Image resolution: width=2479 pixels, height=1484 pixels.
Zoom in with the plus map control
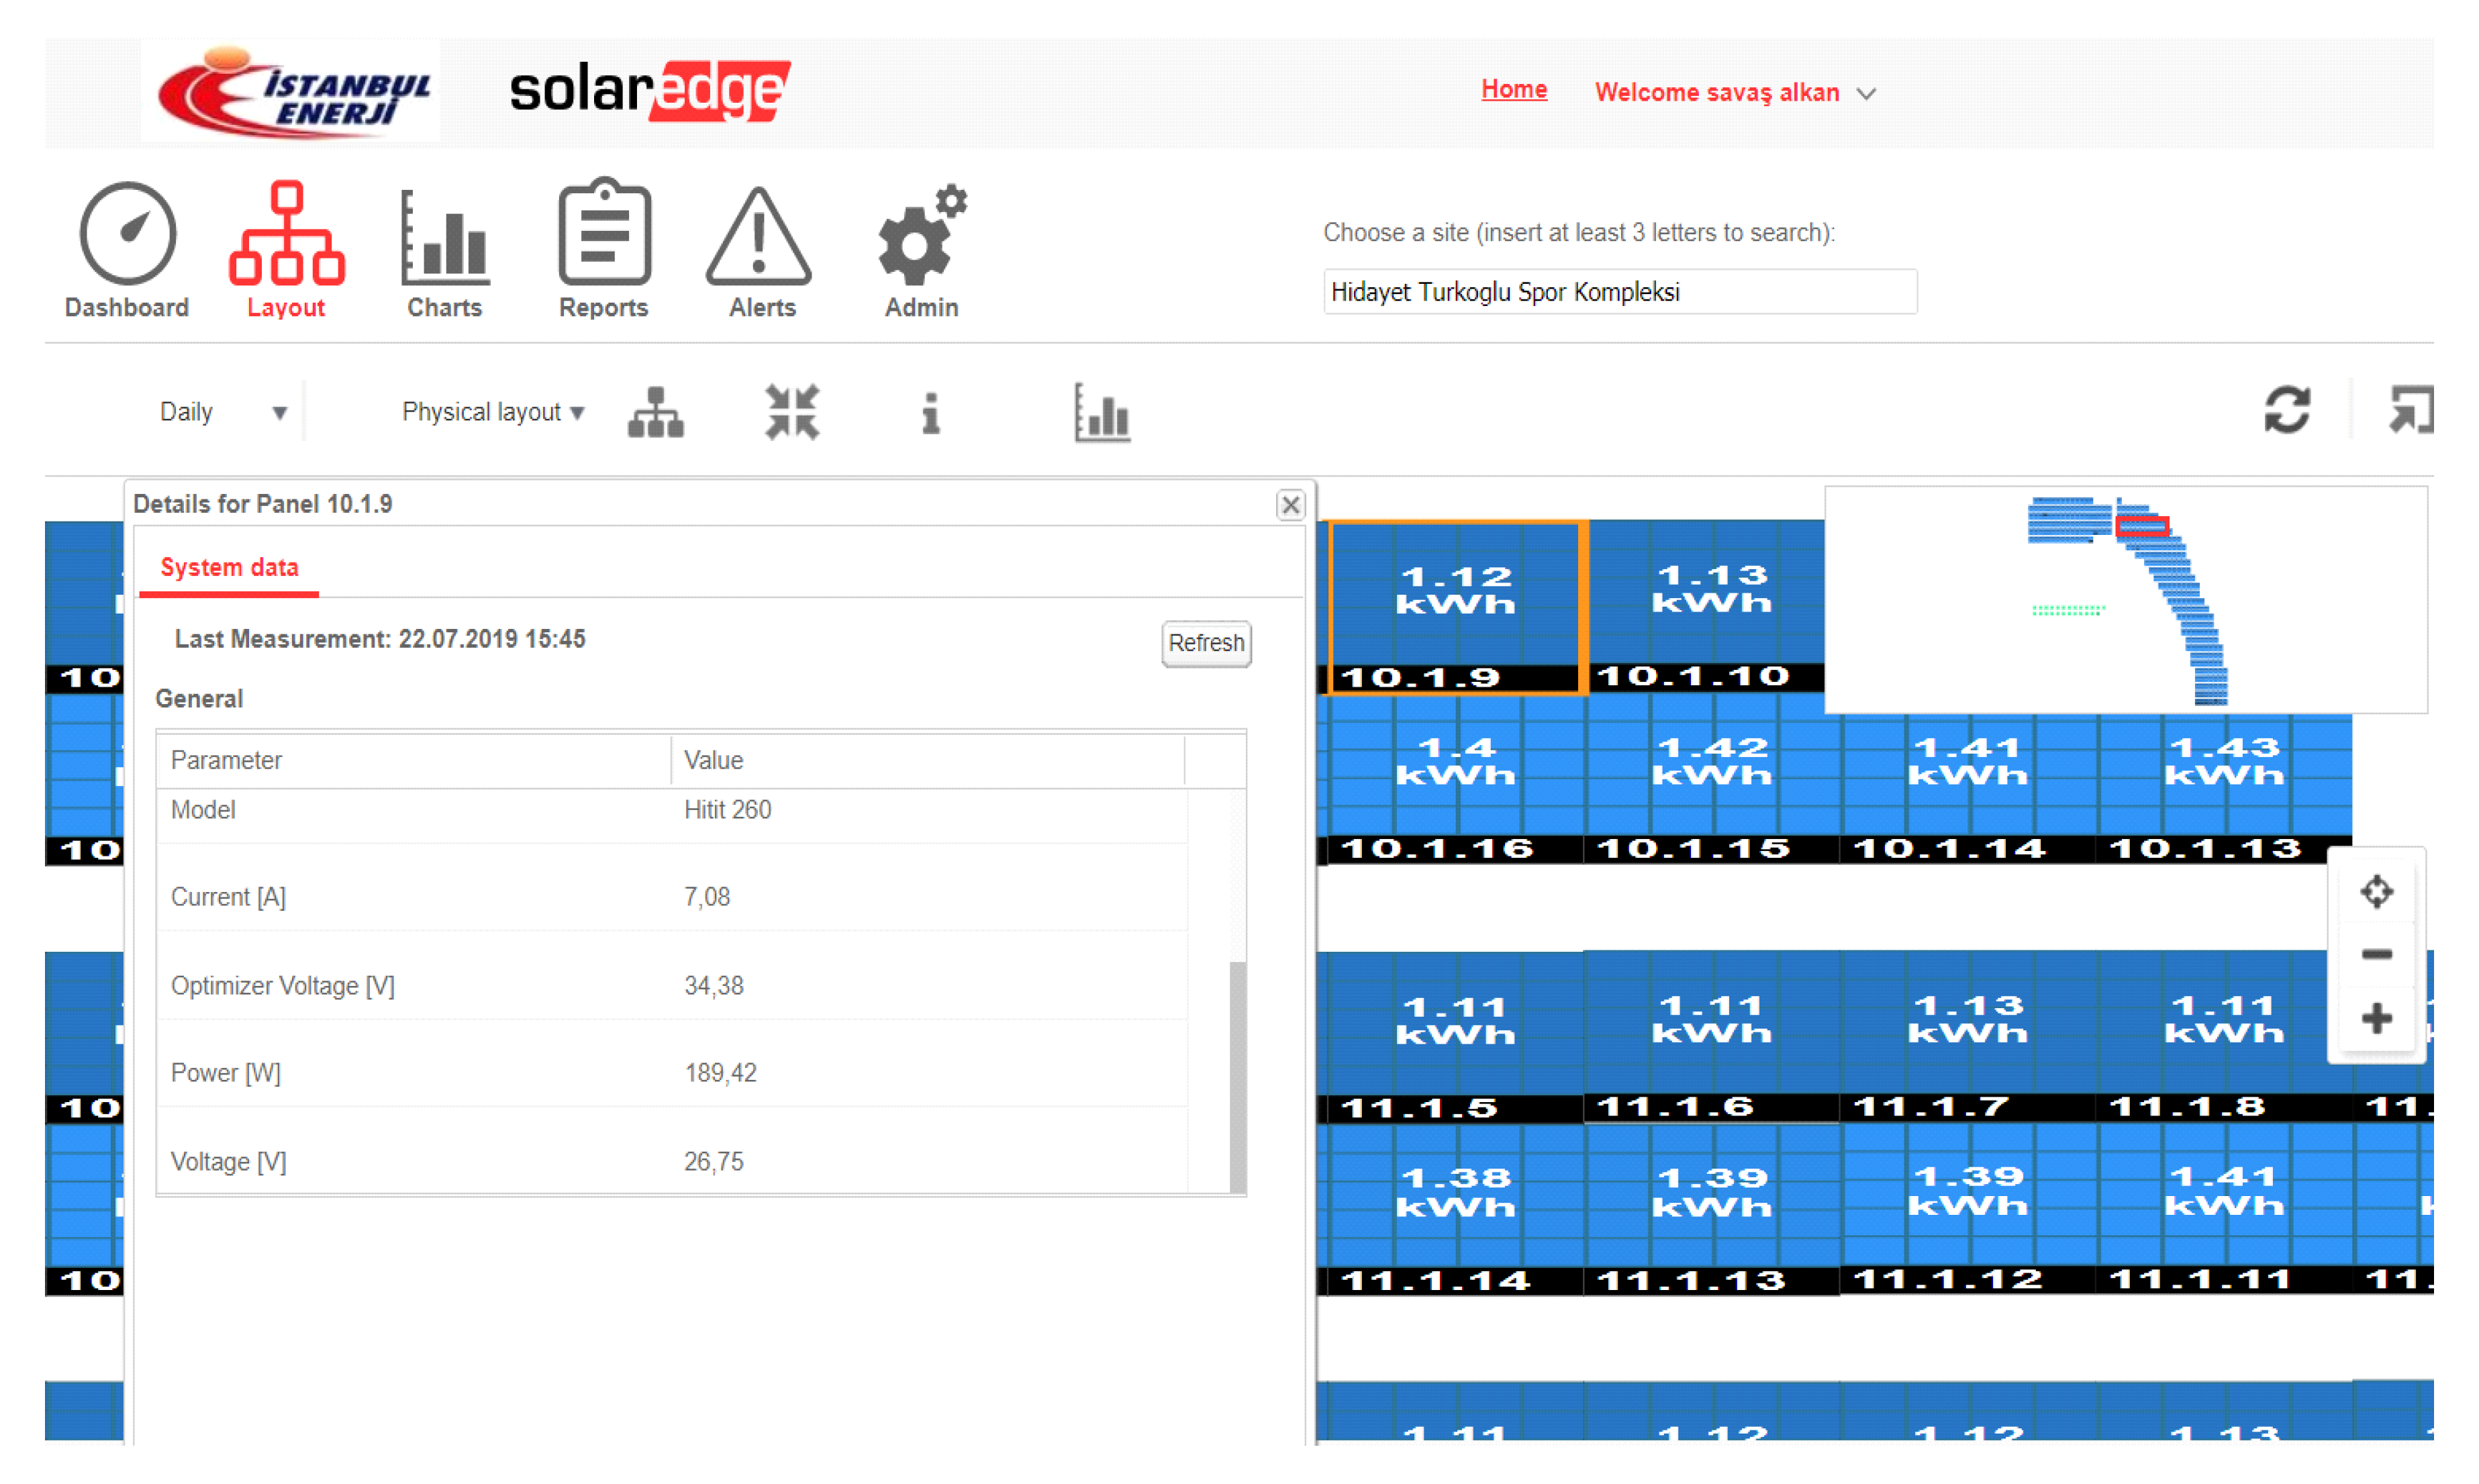tap(2376, 1019)
